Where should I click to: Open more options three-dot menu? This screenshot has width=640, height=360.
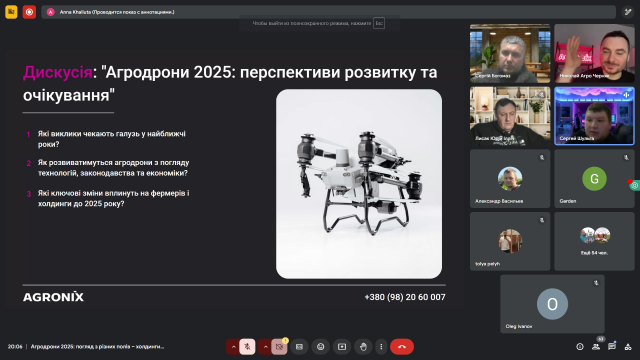tap(381, 347)
